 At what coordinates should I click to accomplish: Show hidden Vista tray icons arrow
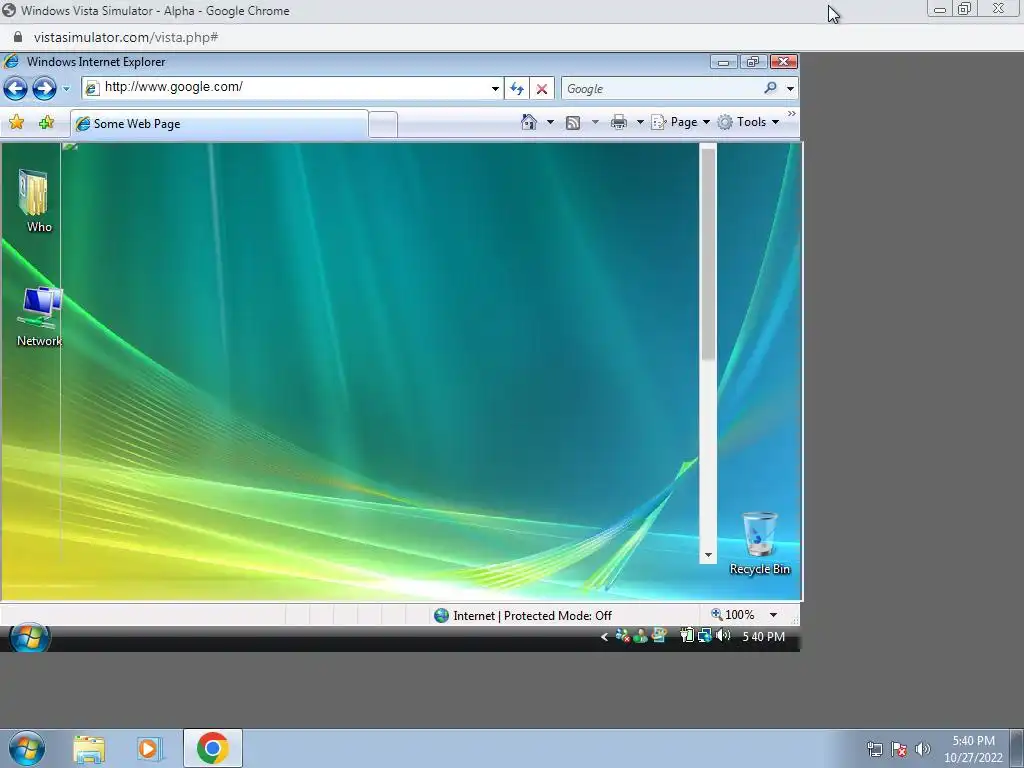click(604, 637)
